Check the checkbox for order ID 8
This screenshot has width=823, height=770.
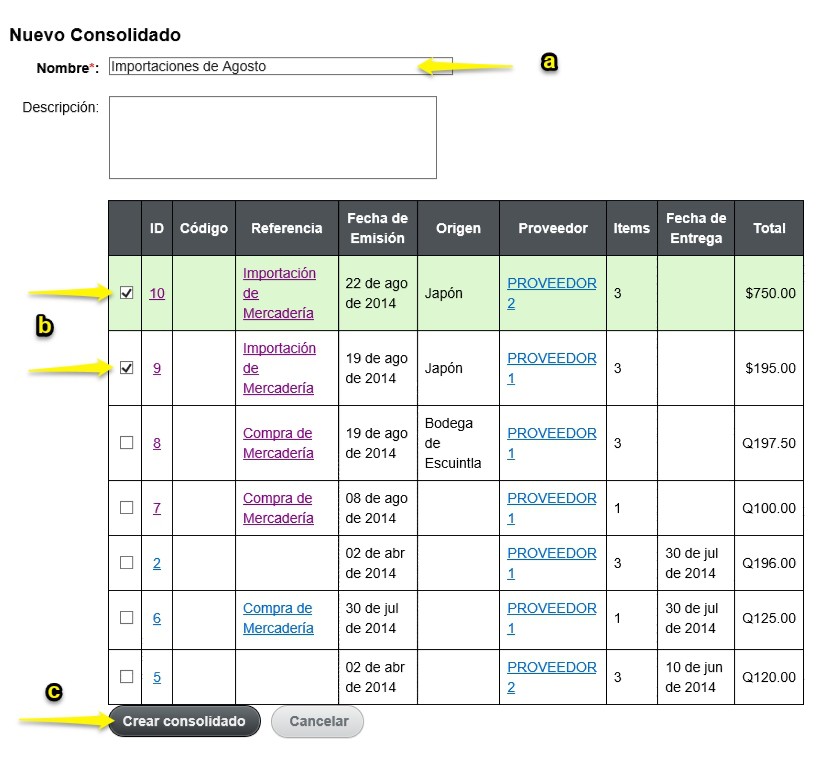coord(126,443)
